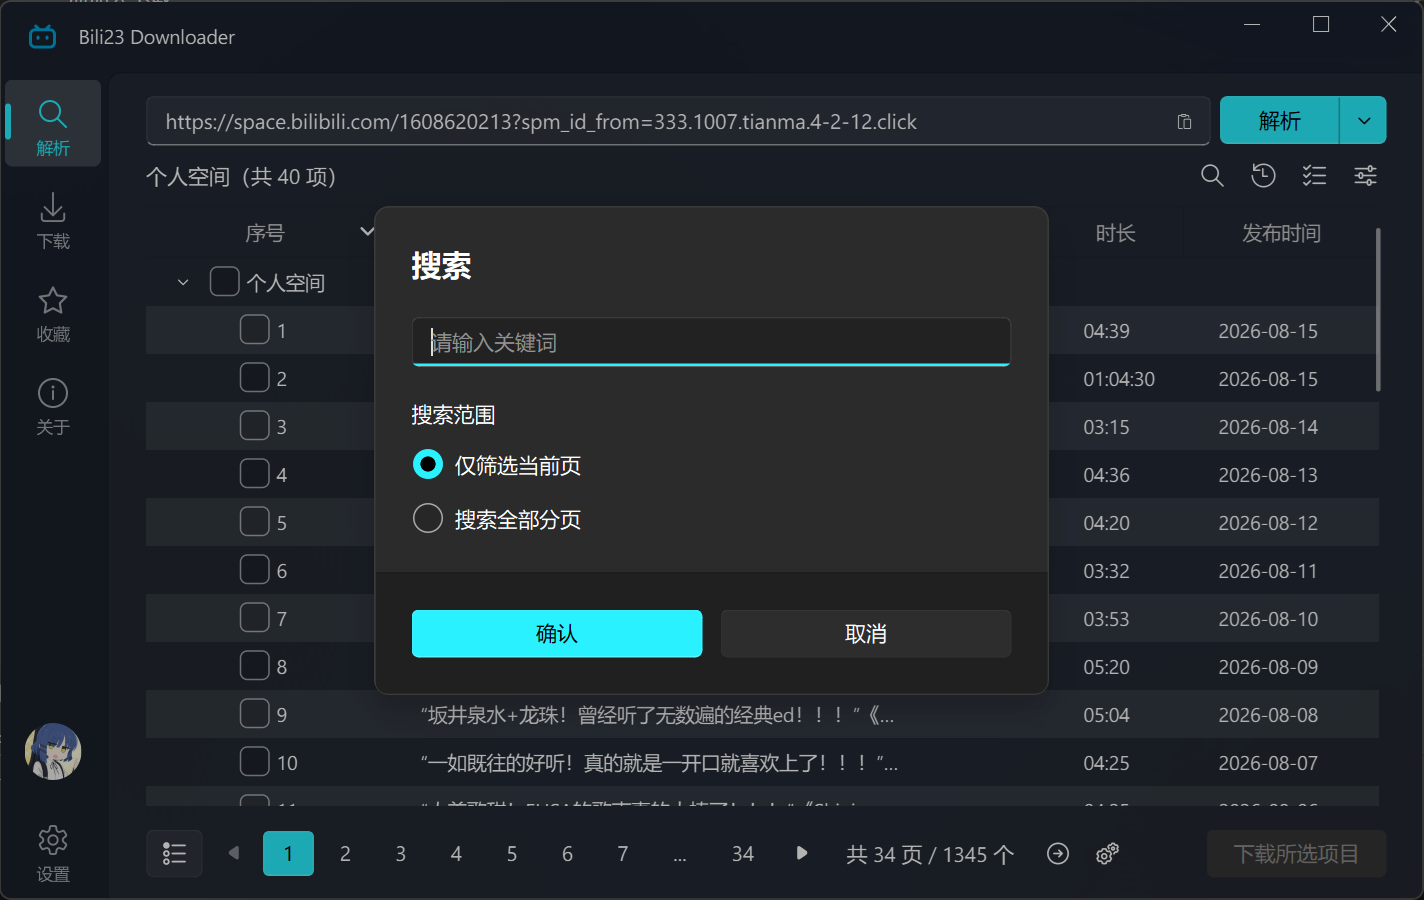
Task: Open the pagination settings gear icon
Action: [x=1107, y=853]
